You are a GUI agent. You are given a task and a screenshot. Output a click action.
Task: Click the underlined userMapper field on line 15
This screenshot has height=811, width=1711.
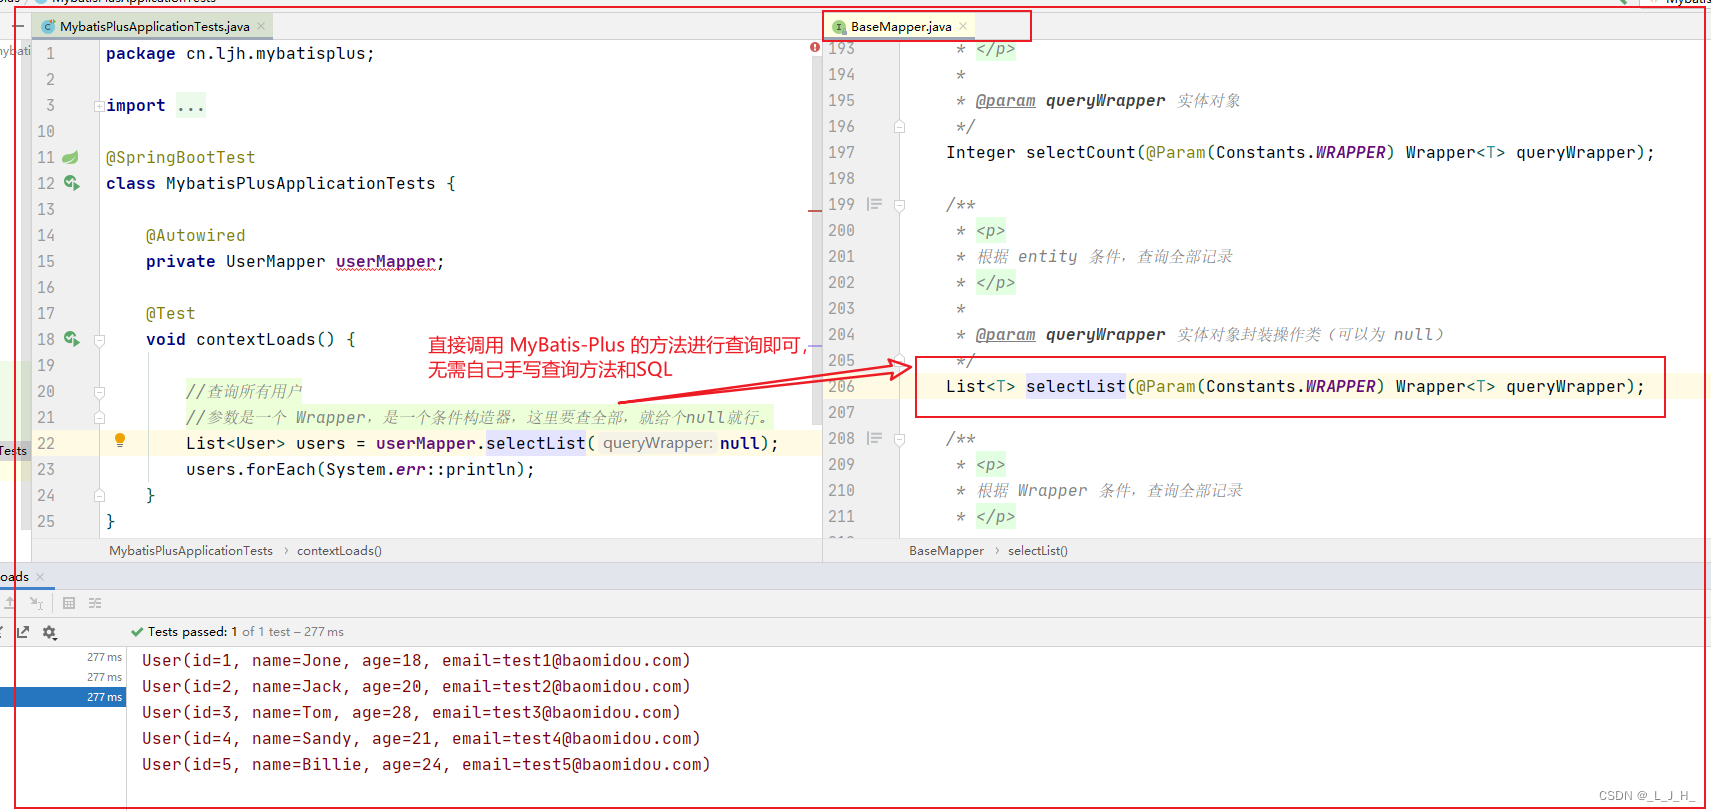(x=385, y=262)
